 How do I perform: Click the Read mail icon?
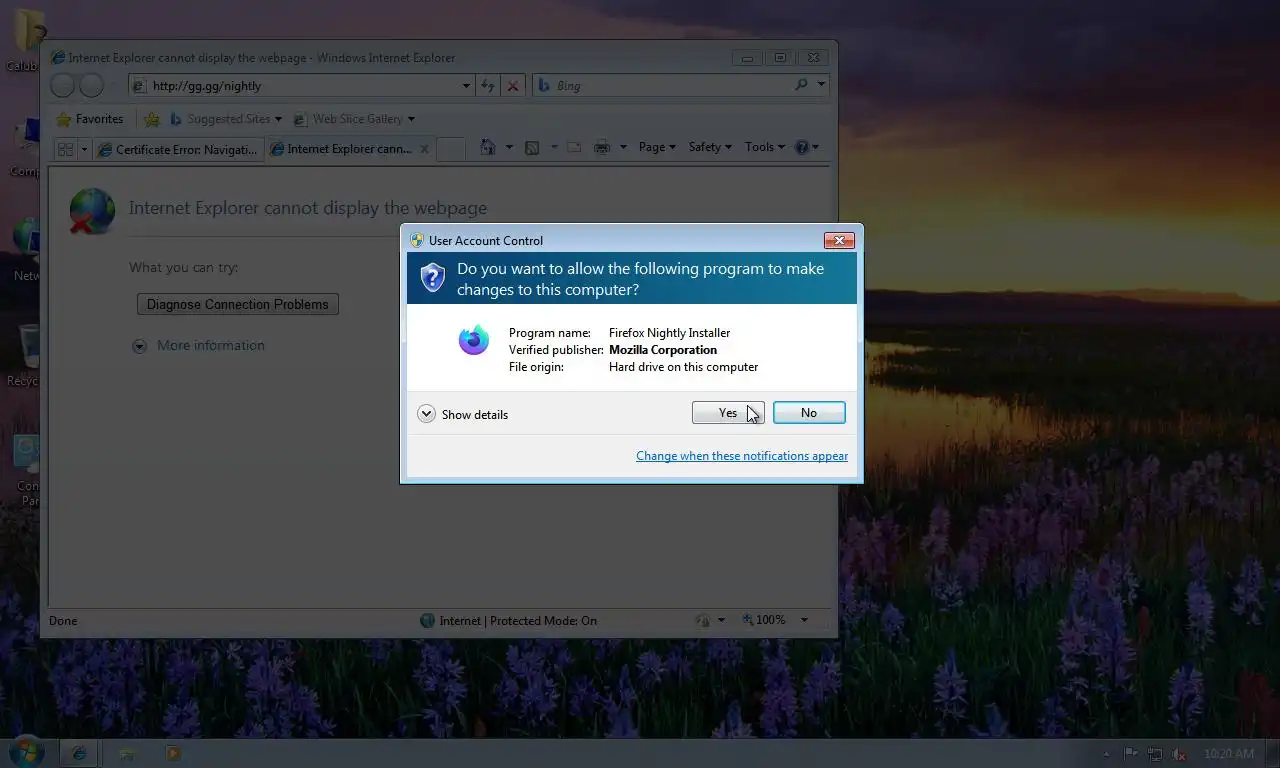coord(574,147)
